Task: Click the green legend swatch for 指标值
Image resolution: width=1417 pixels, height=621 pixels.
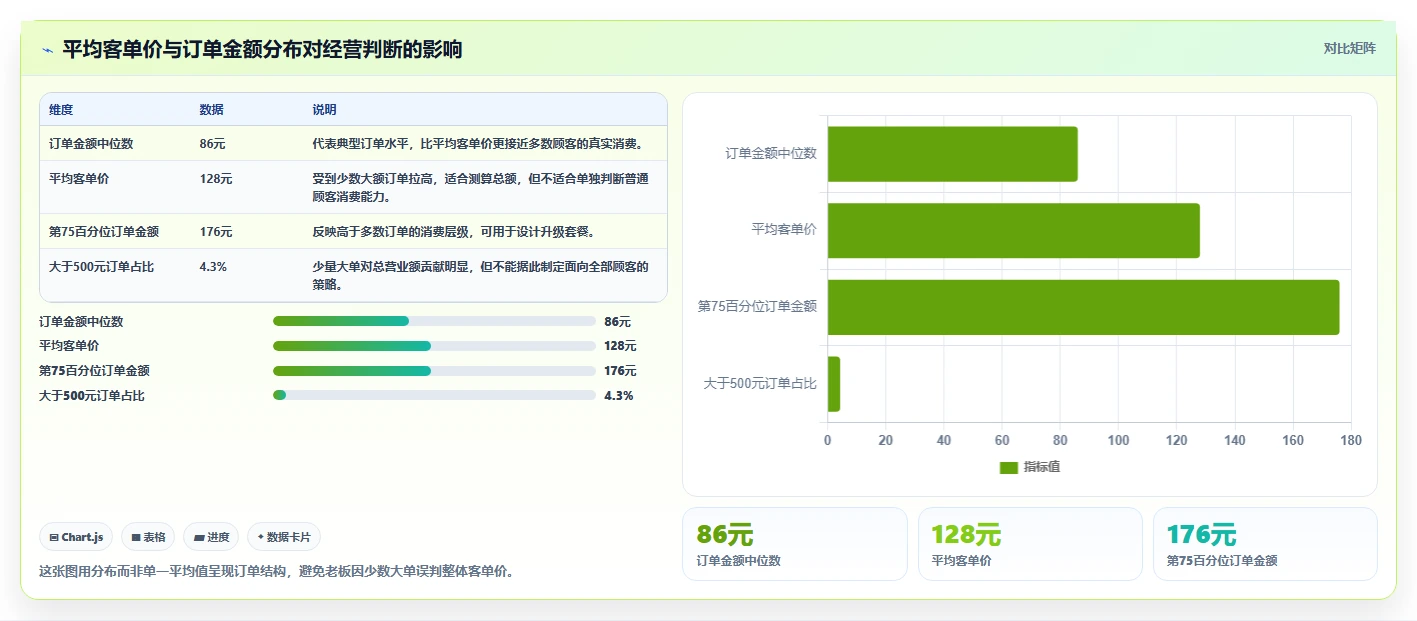Action: pyautogui.click(x=1008, y=468)
